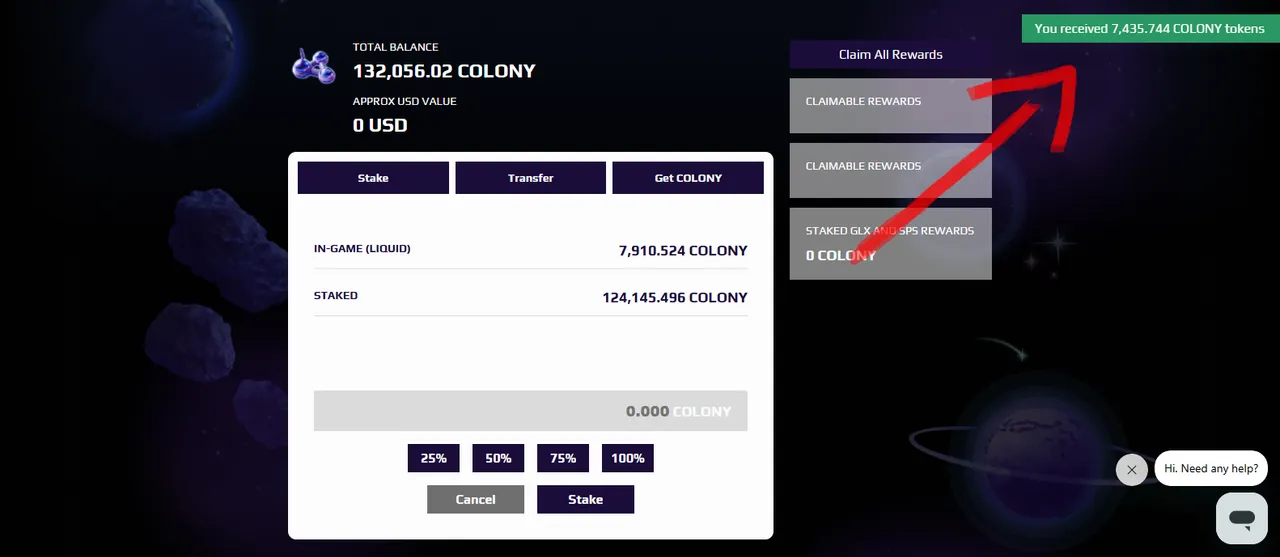Switch to the Transfer tab
The image size is (1280, 557).
point(530,178)
